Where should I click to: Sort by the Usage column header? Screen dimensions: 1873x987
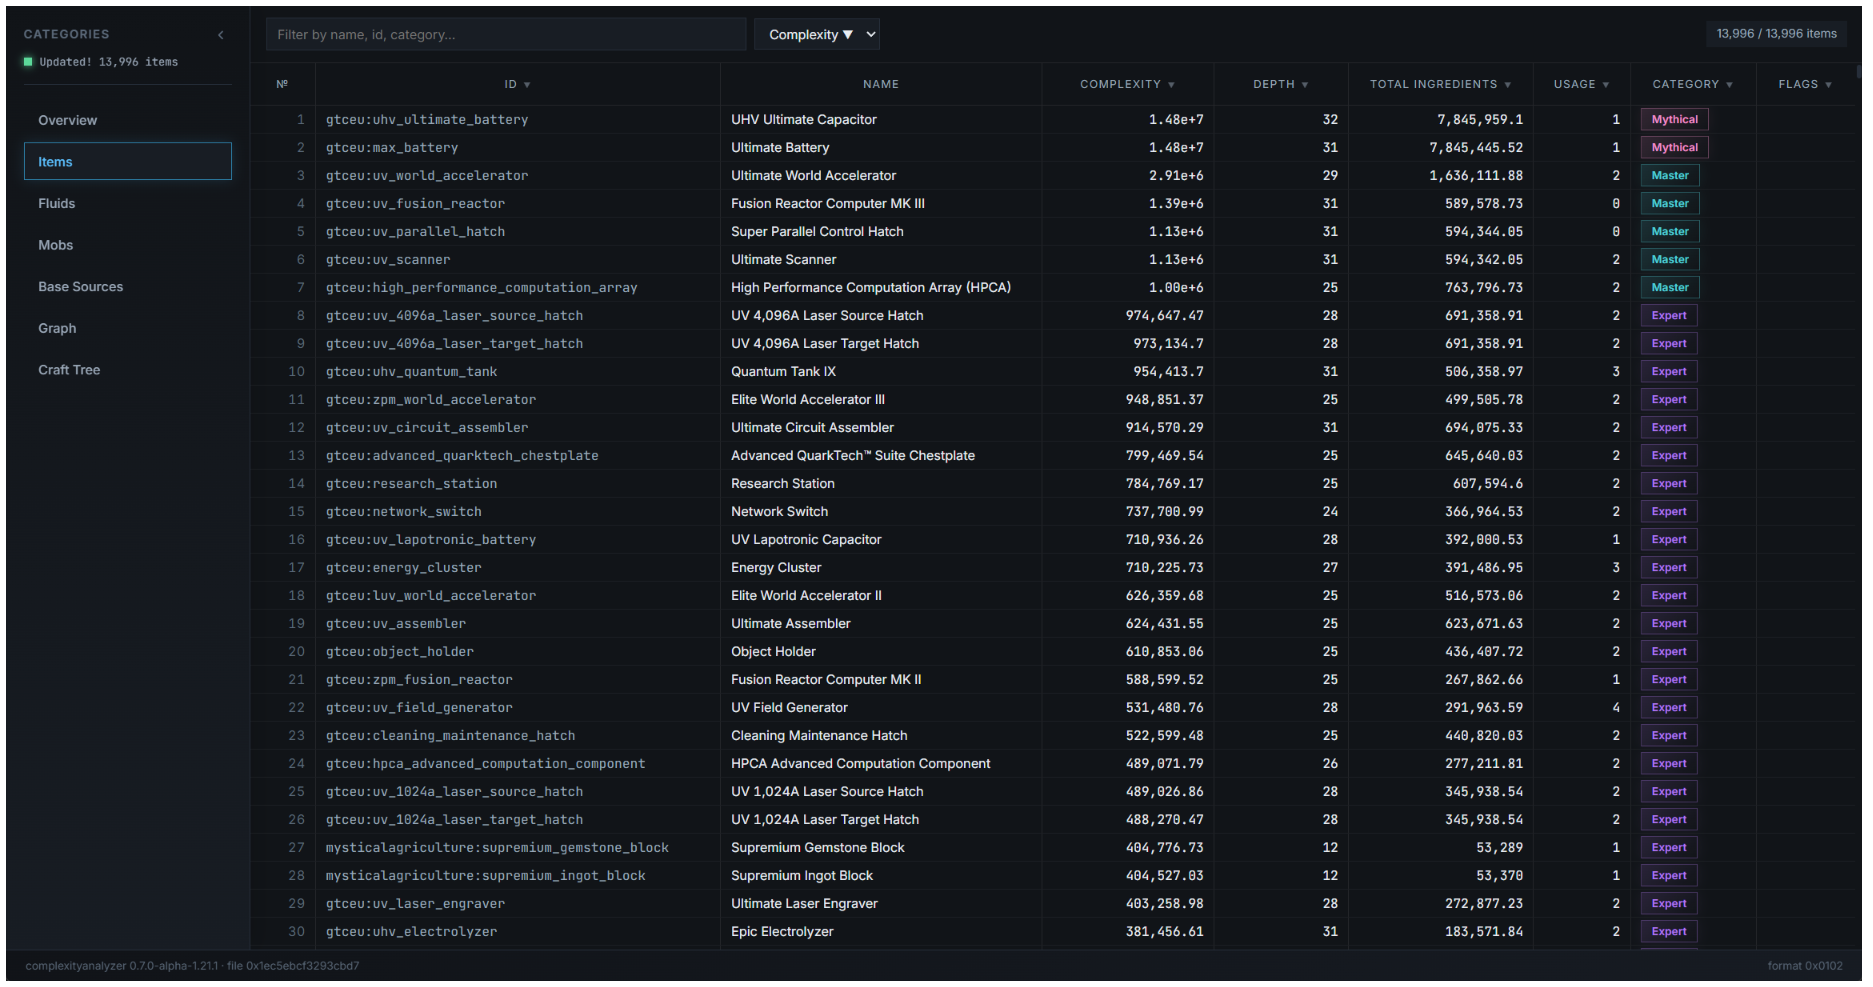1581,85
